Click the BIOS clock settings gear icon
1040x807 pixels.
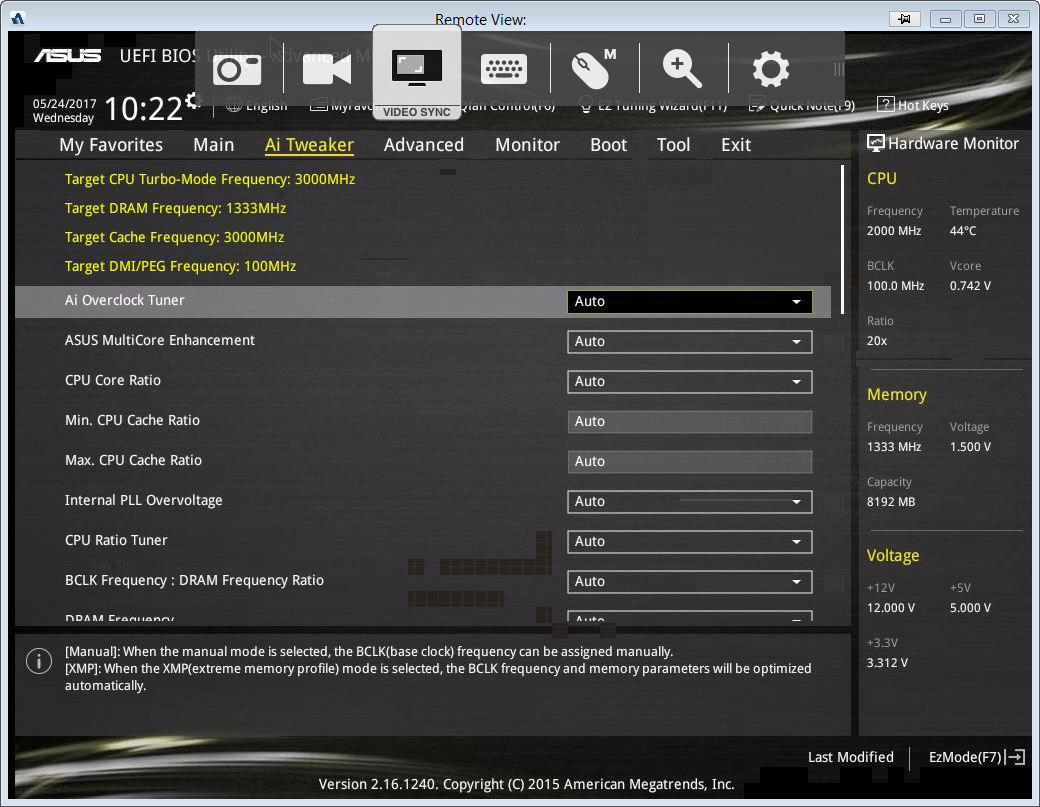pos(193,101)
